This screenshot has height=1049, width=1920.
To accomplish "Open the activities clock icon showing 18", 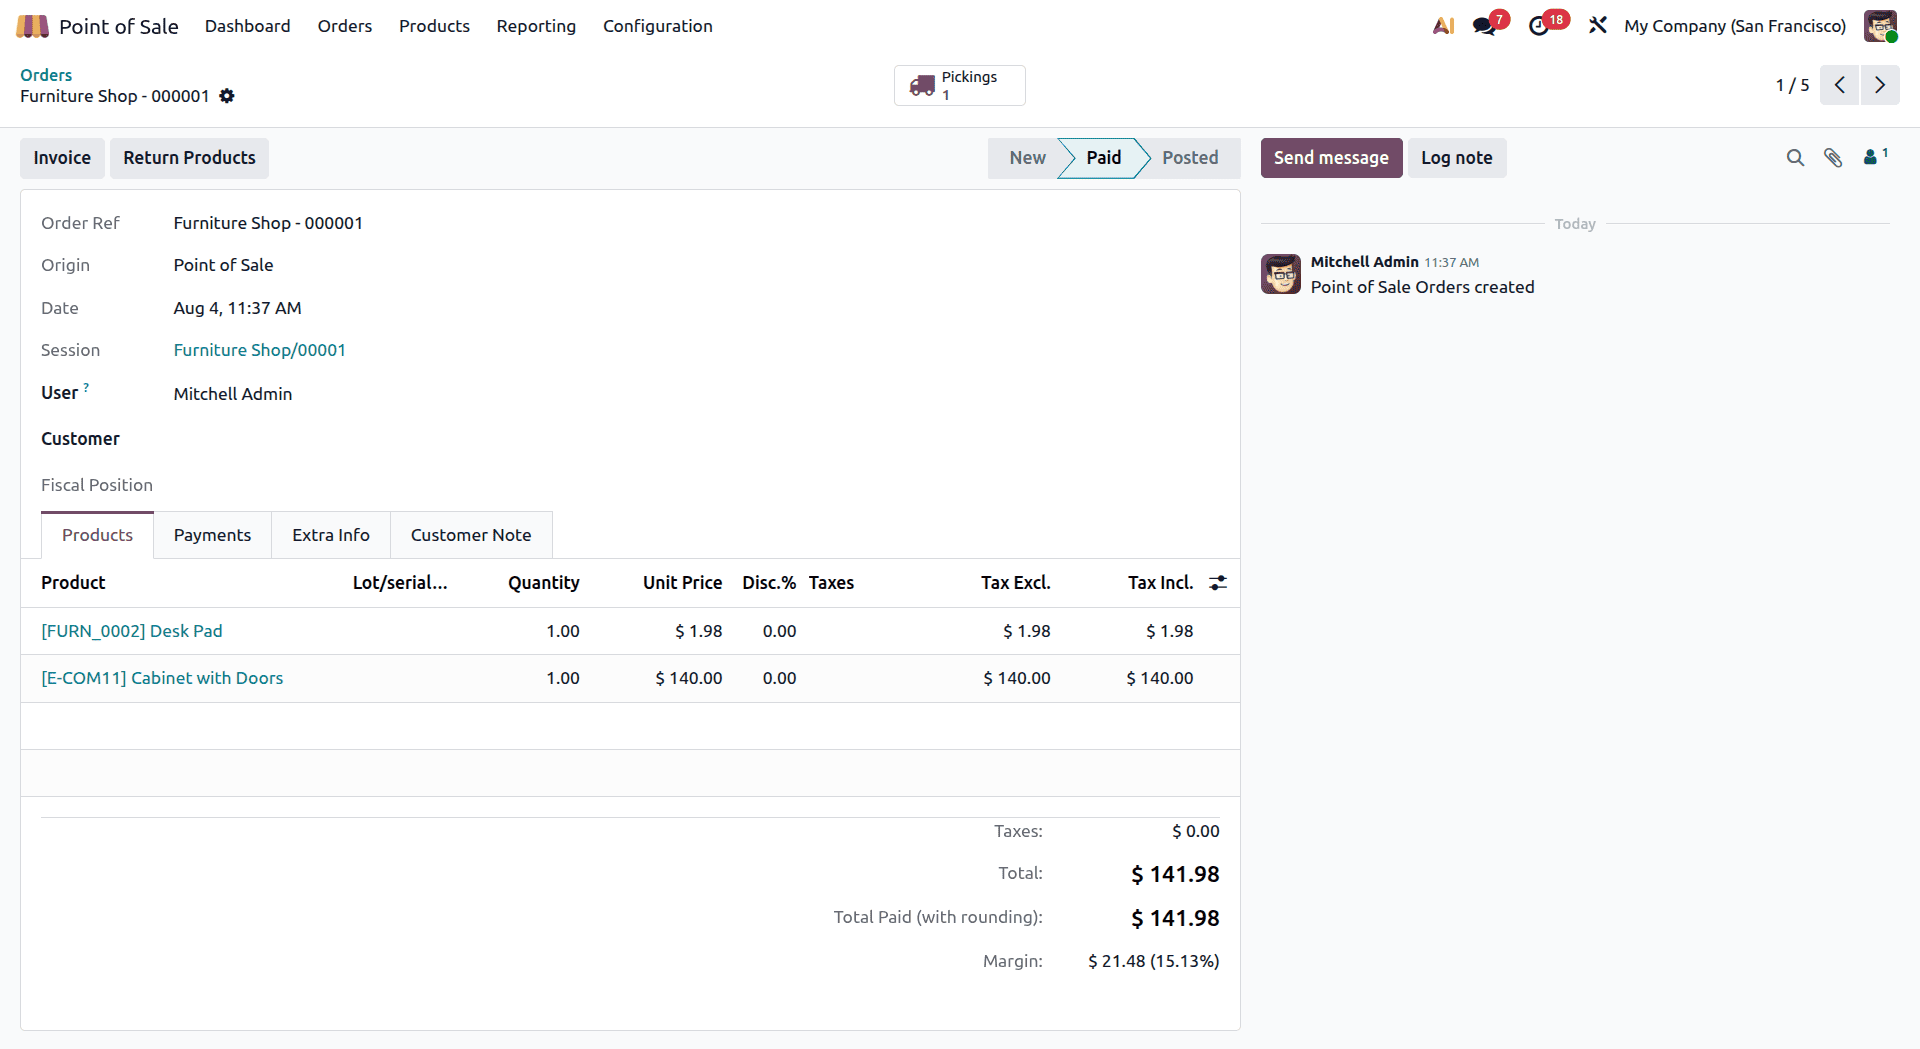I will 1539,26.
